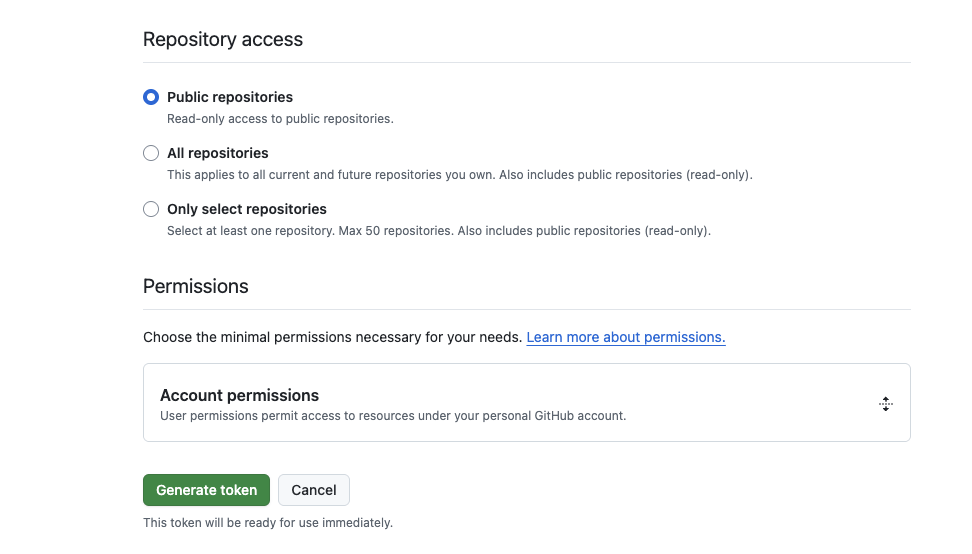This screenshot has height=554, width=972.
Task: Click the Permissions section heading
Action: pos(196,286)
